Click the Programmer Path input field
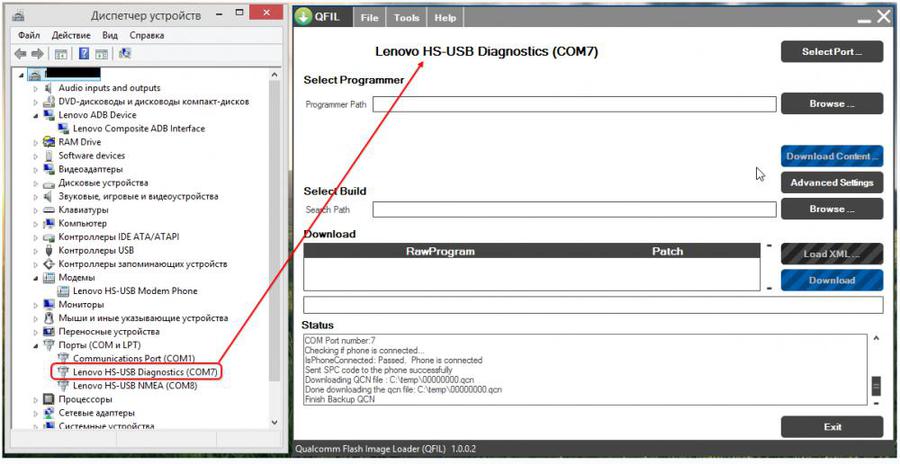The height and width of the screenshot is (464, 900). click(575, 104)
